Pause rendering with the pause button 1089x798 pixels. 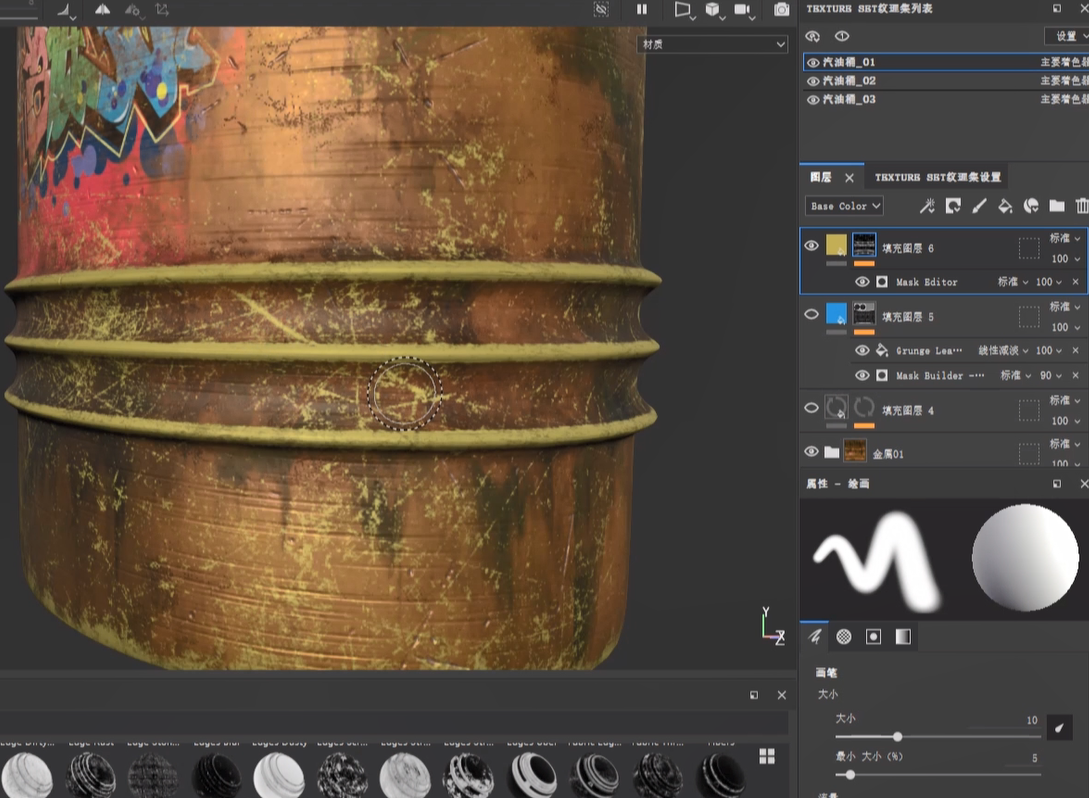[x=642, y=10]
